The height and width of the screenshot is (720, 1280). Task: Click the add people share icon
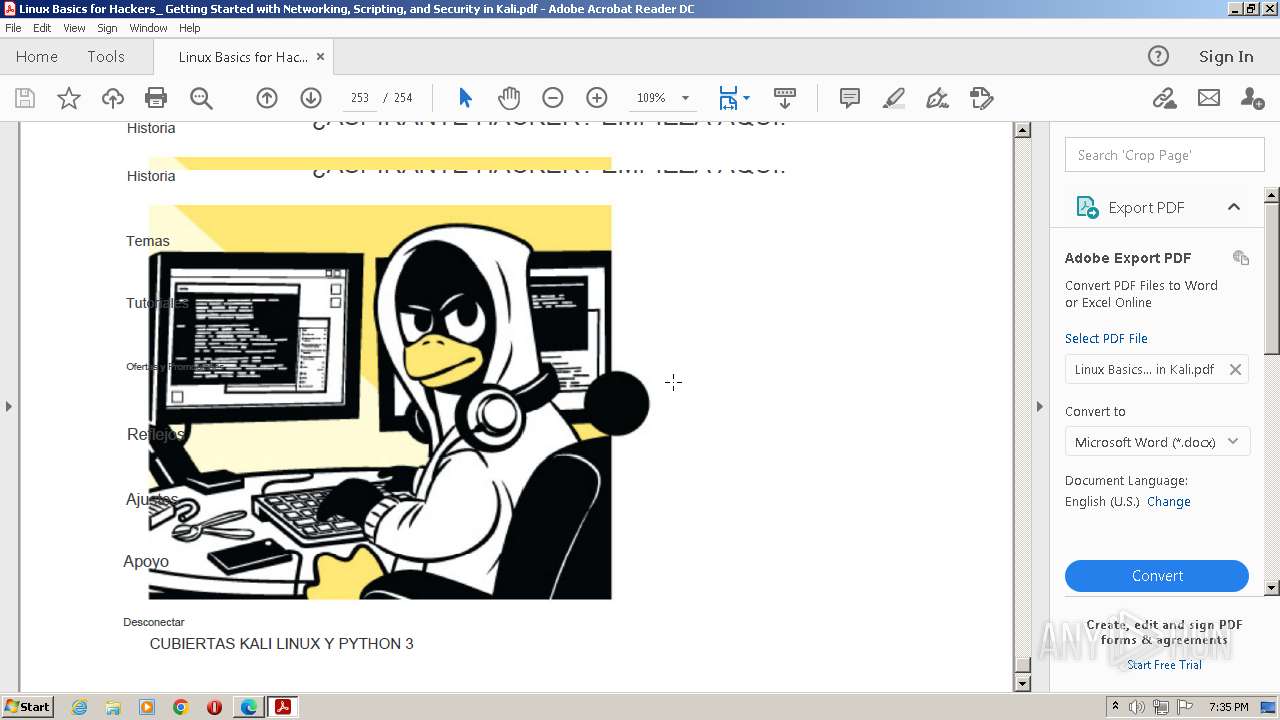1252,98
